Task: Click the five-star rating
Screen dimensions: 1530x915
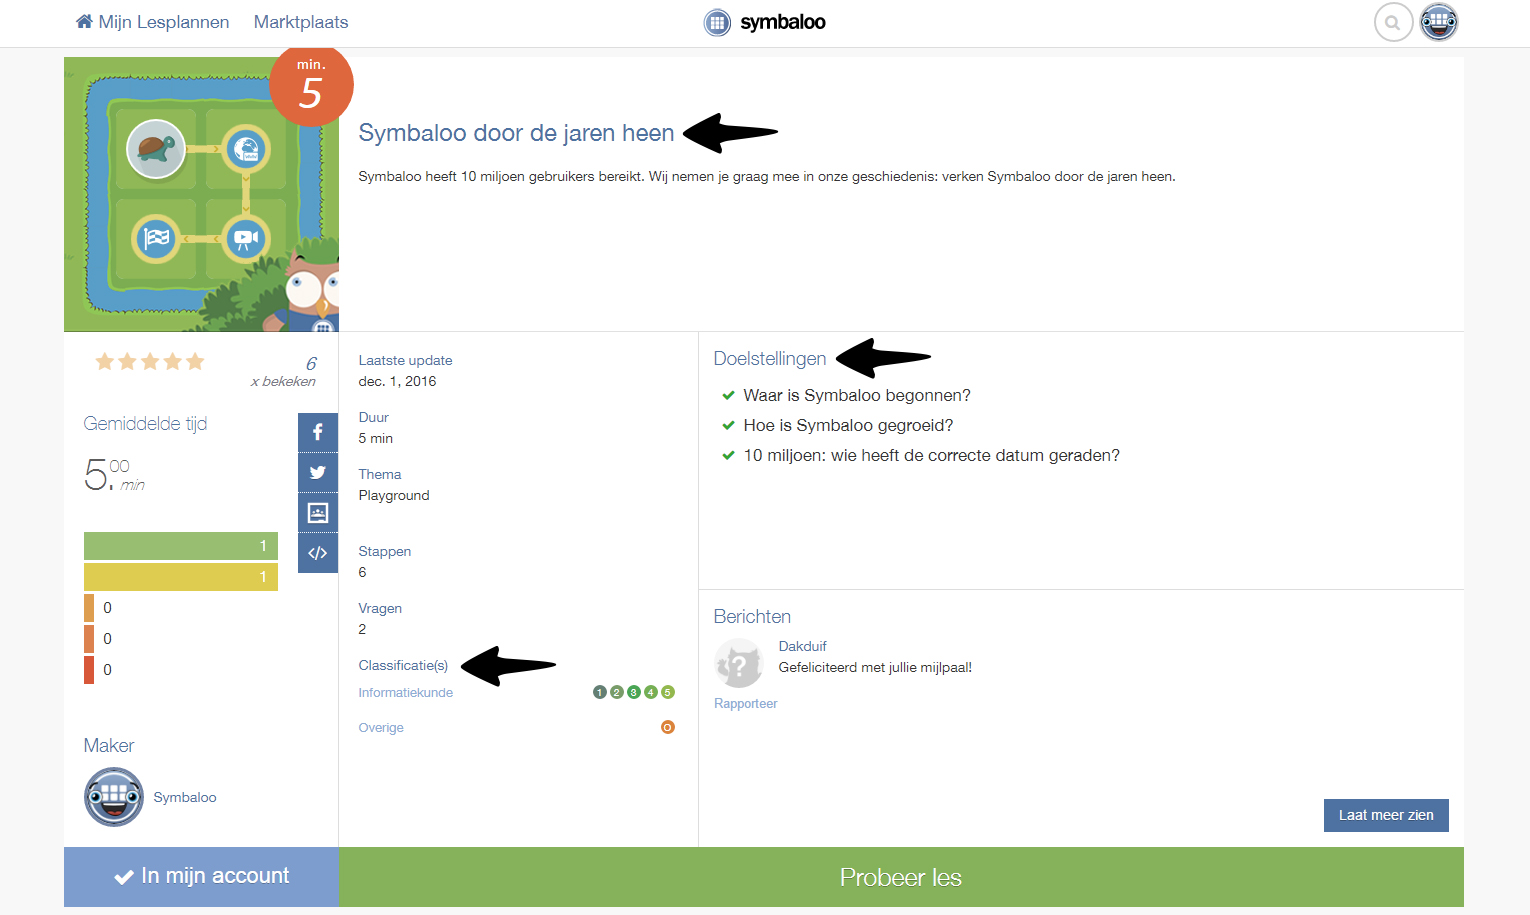Action: click(150, 361)
